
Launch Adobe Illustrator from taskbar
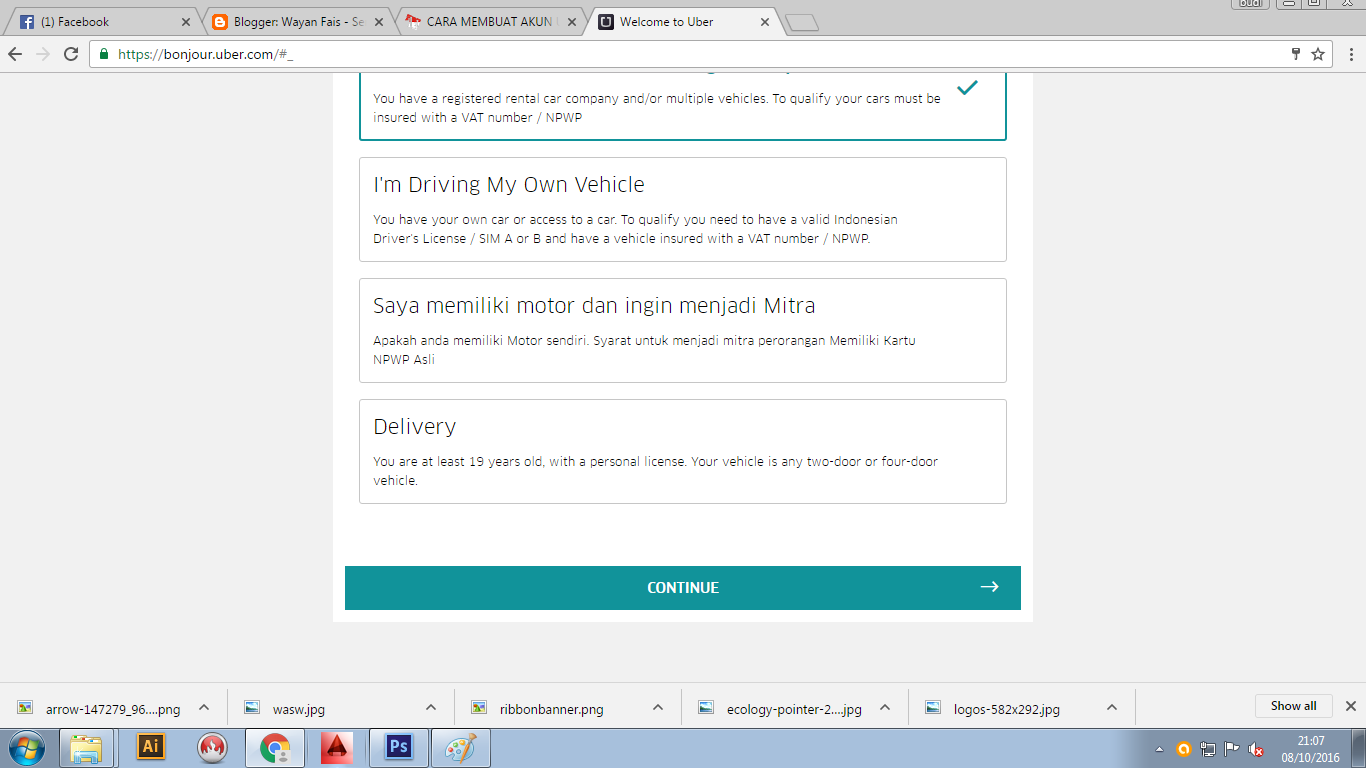(151, 747)
